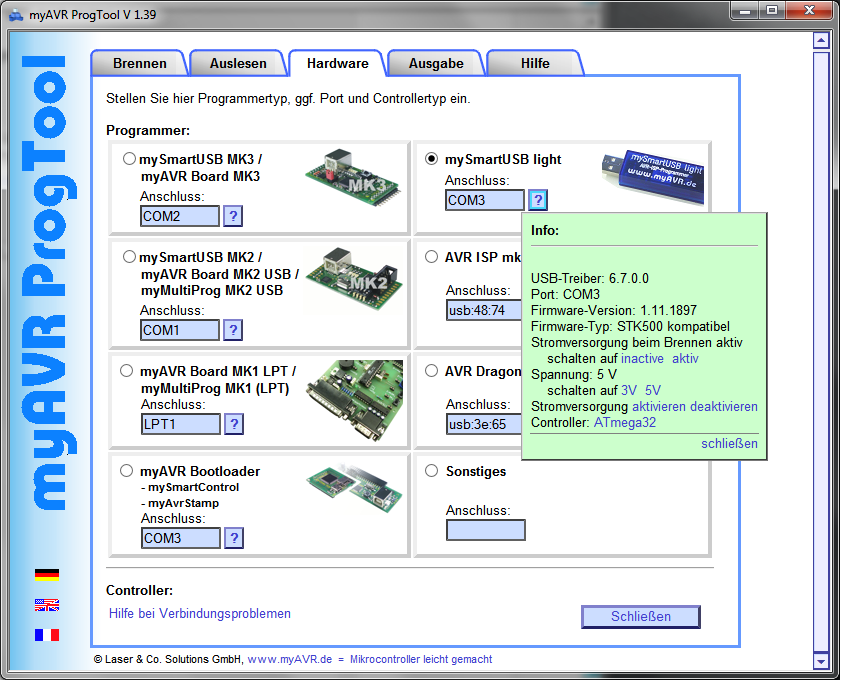Click usb:3e:65 AVR Dragon port field

pos(484,424)
